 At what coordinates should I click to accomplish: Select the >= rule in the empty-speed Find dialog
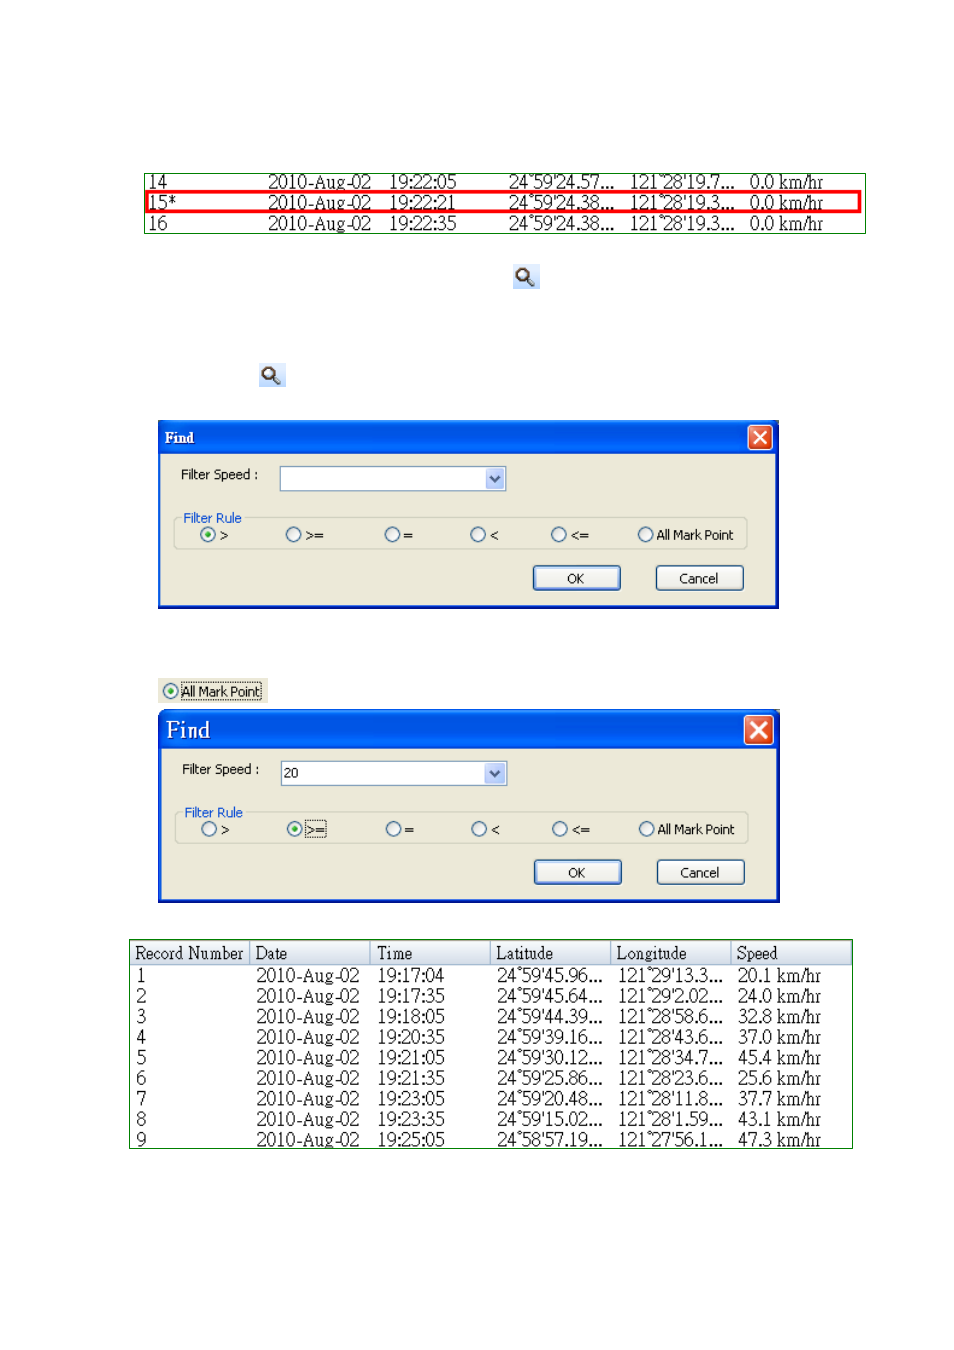[x=293, y=535]
